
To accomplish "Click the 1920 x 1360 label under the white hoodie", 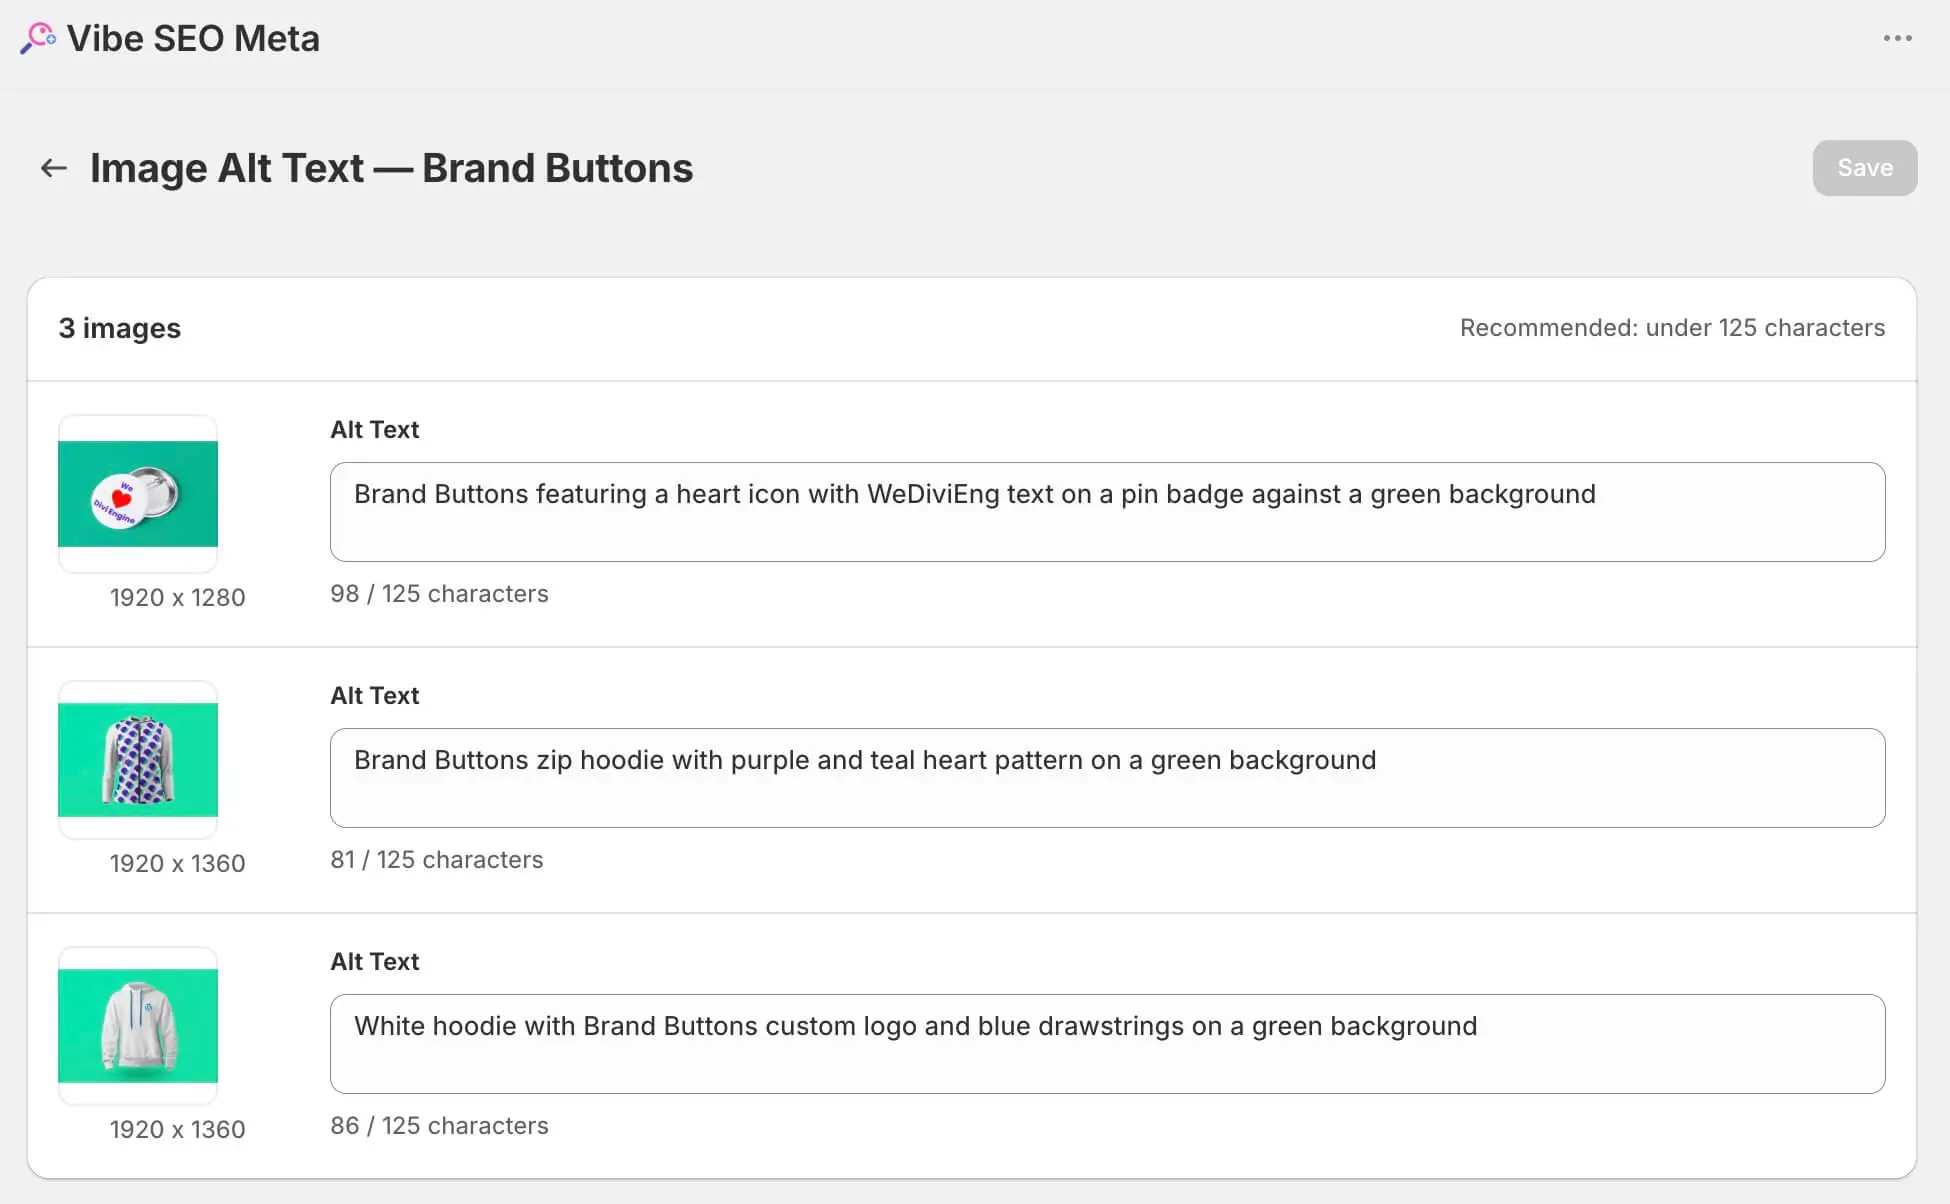I will point(177,1129).
